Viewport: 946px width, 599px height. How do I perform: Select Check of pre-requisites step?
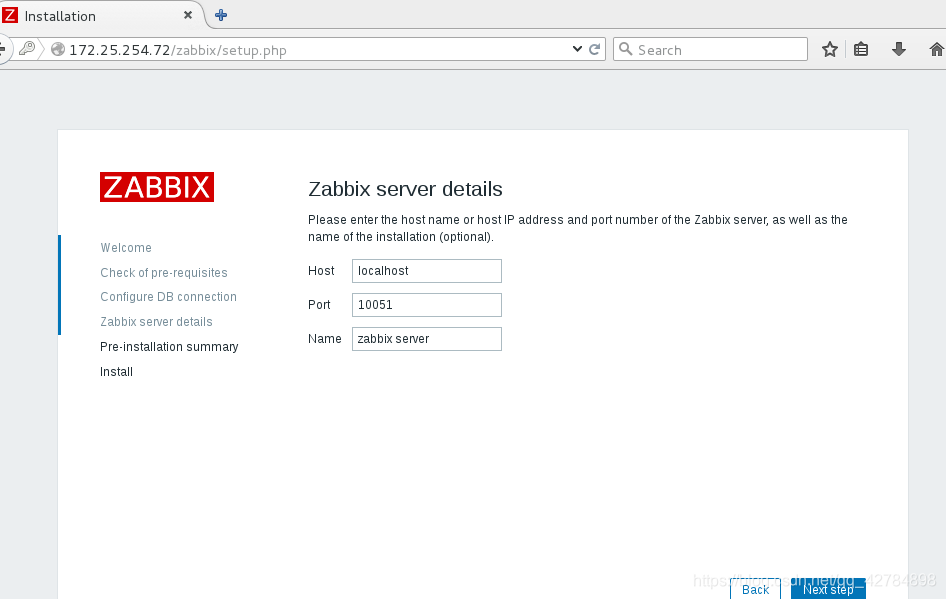tap(163, 273)
